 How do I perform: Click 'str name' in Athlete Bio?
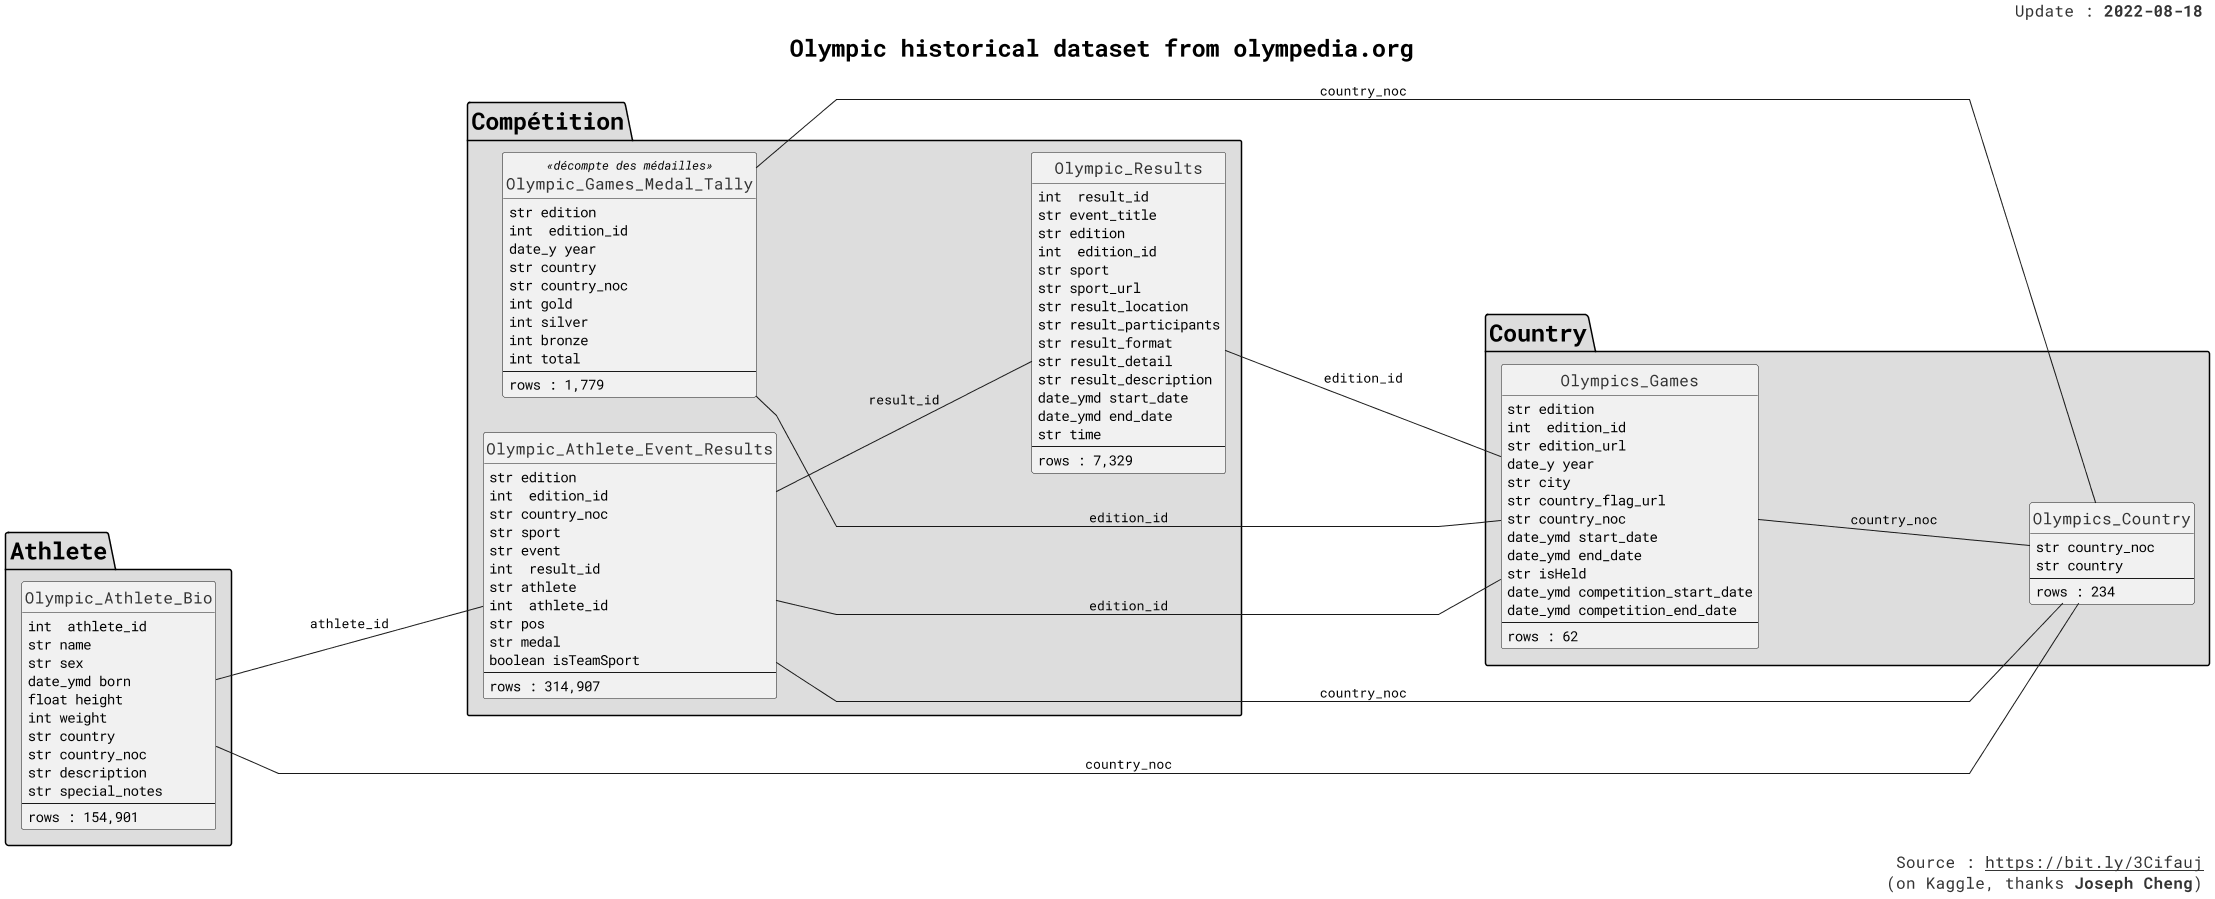pyautogui.click(x=59, y=645)
